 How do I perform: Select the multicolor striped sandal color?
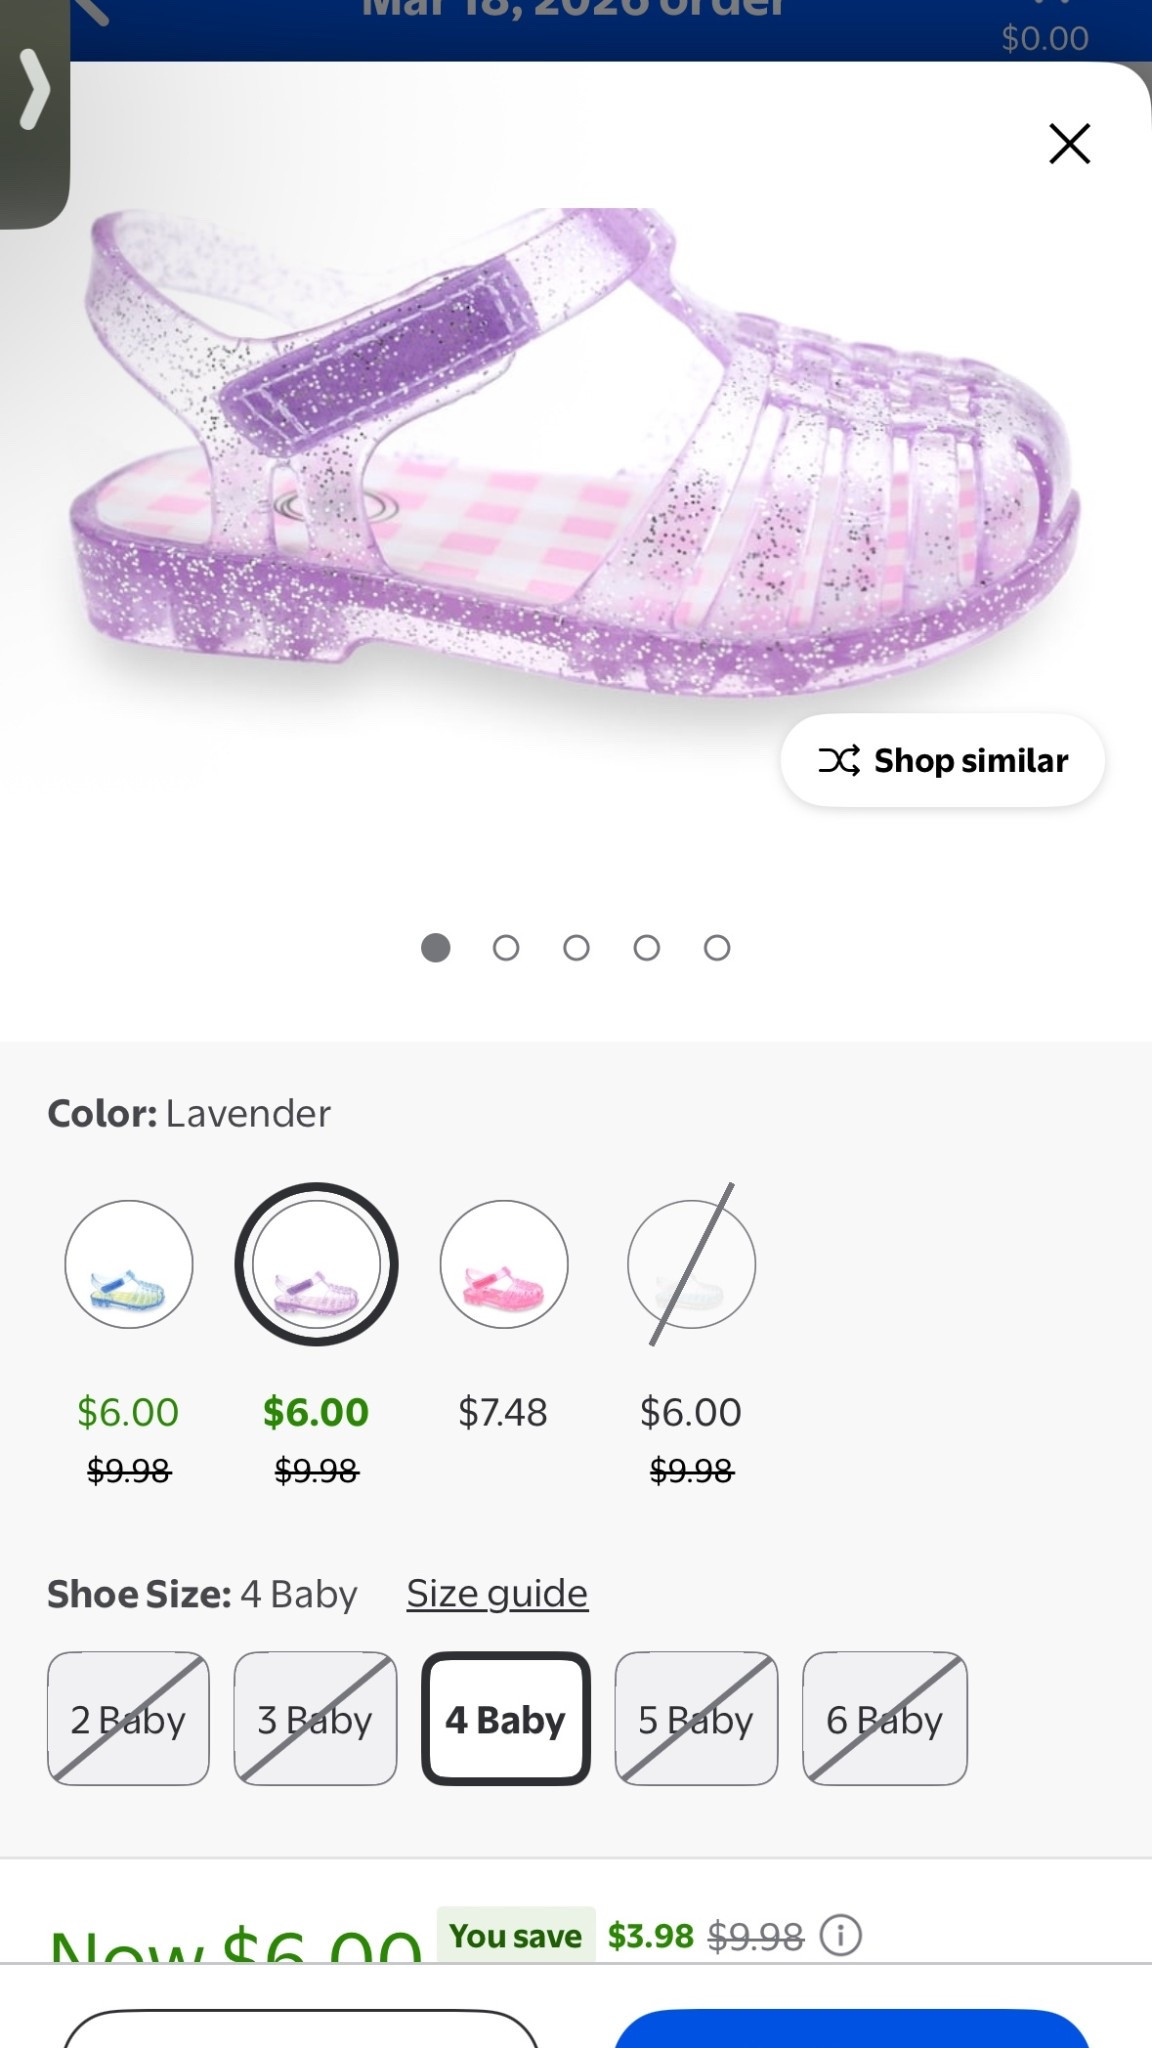coord(128,1264)
